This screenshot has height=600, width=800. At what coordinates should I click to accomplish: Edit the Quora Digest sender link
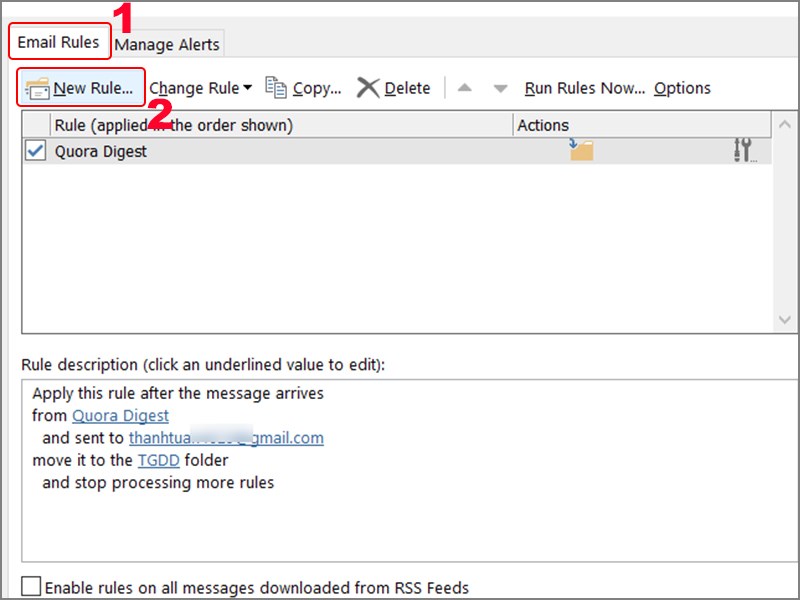[120, 415]
